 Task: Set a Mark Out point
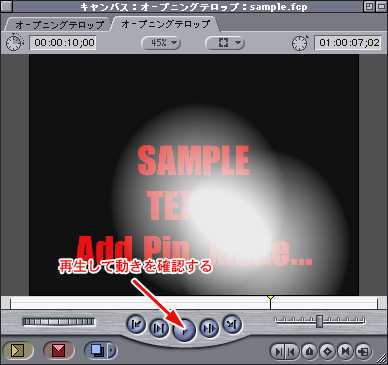tap(292, 351)
